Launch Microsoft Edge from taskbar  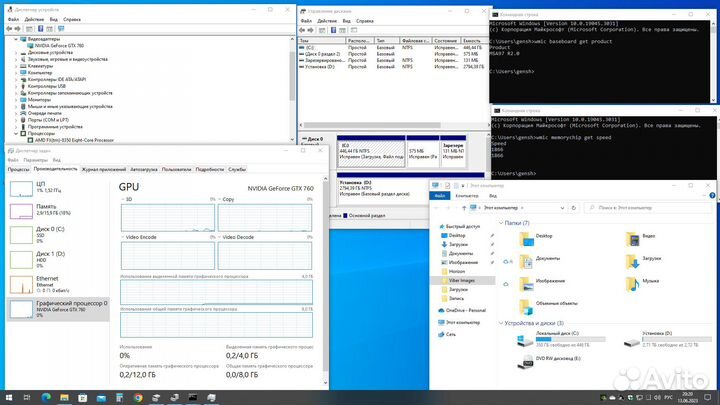coord(46,398)
